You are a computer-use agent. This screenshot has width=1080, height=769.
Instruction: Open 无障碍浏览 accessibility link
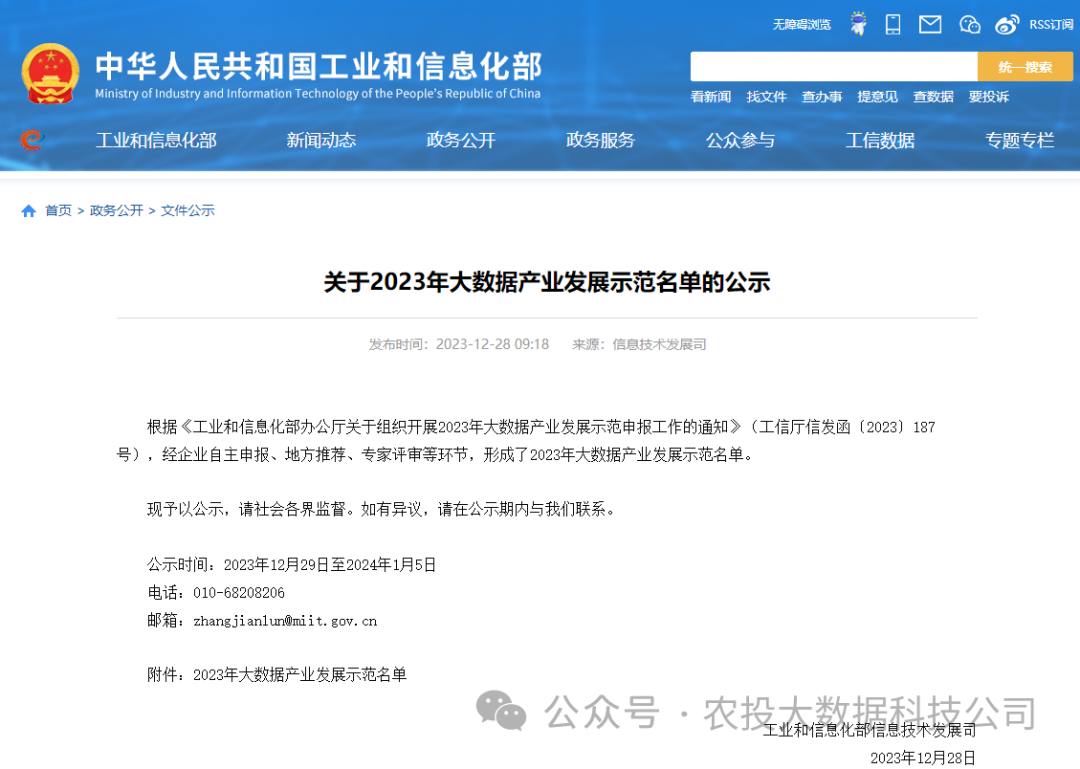pos(802,25)
